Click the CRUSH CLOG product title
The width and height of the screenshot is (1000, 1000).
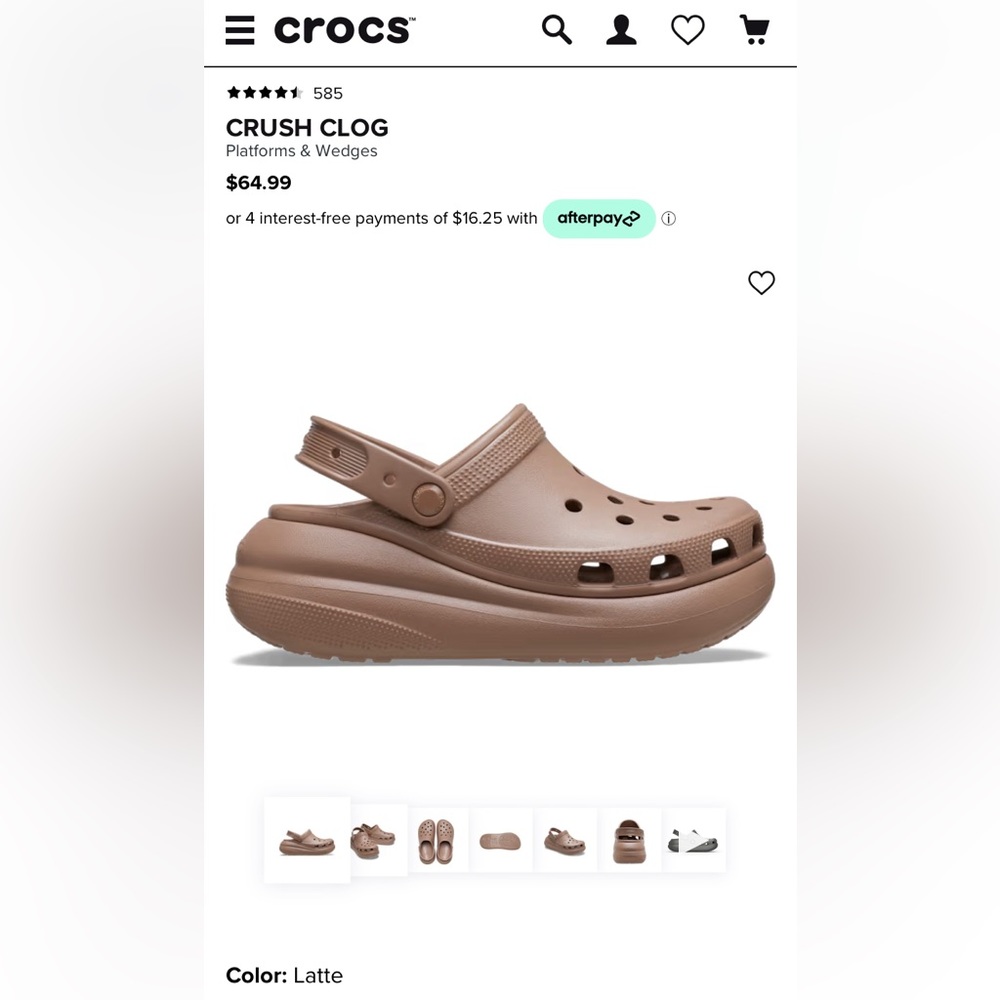click(307, 128)
